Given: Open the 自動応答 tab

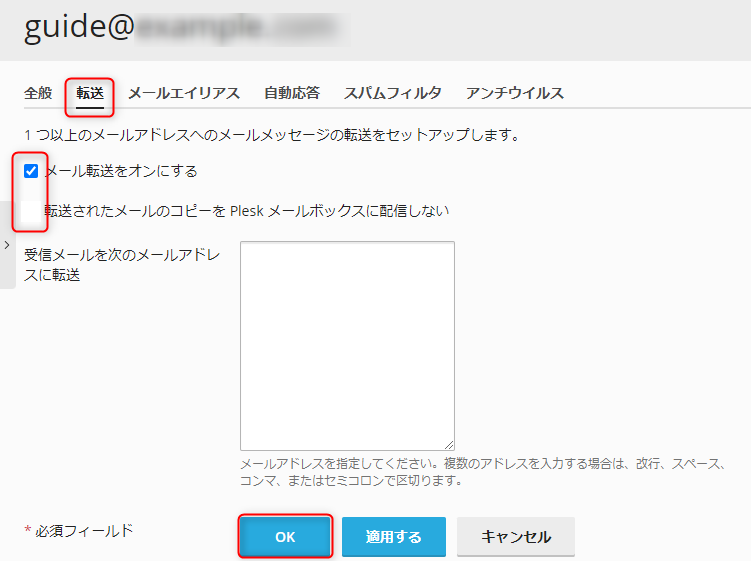Looking at the screenshot, I should (x=292, y=93).
